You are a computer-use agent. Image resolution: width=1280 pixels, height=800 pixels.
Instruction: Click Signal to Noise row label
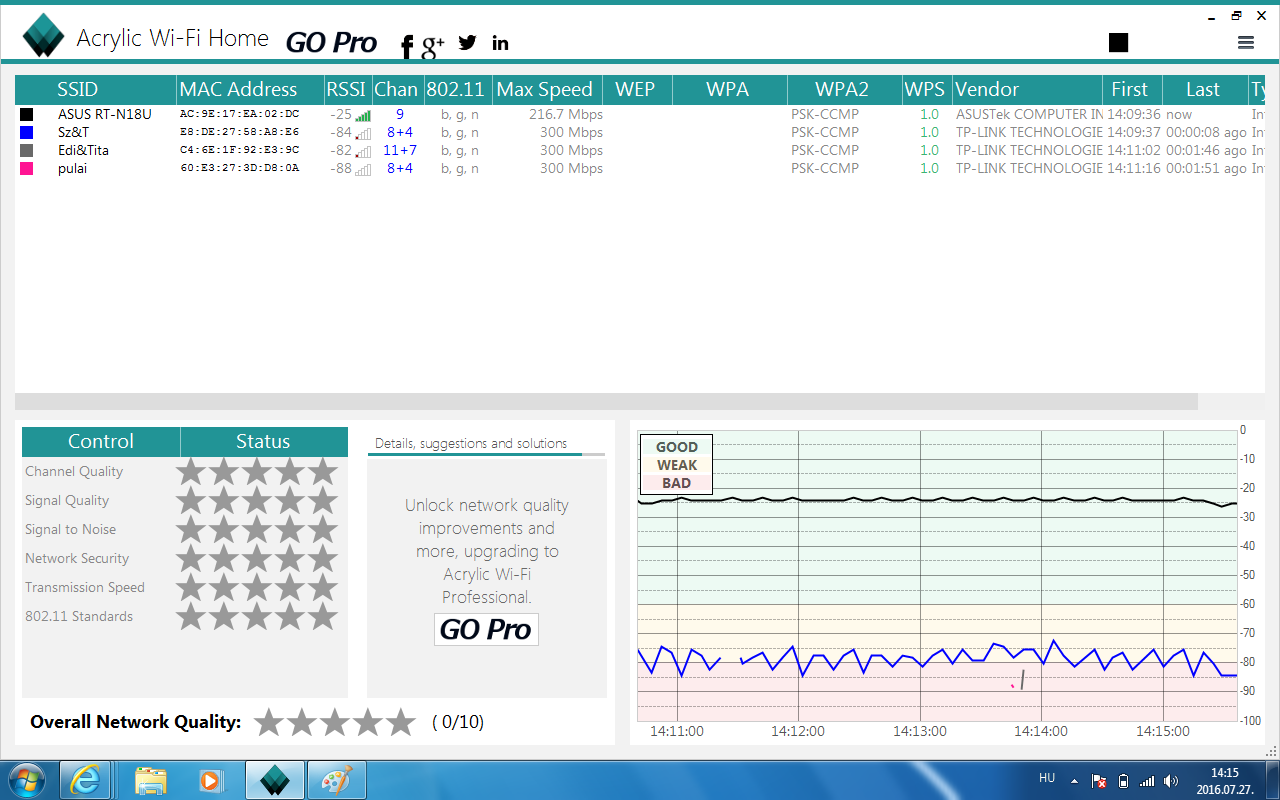point(70,529)
